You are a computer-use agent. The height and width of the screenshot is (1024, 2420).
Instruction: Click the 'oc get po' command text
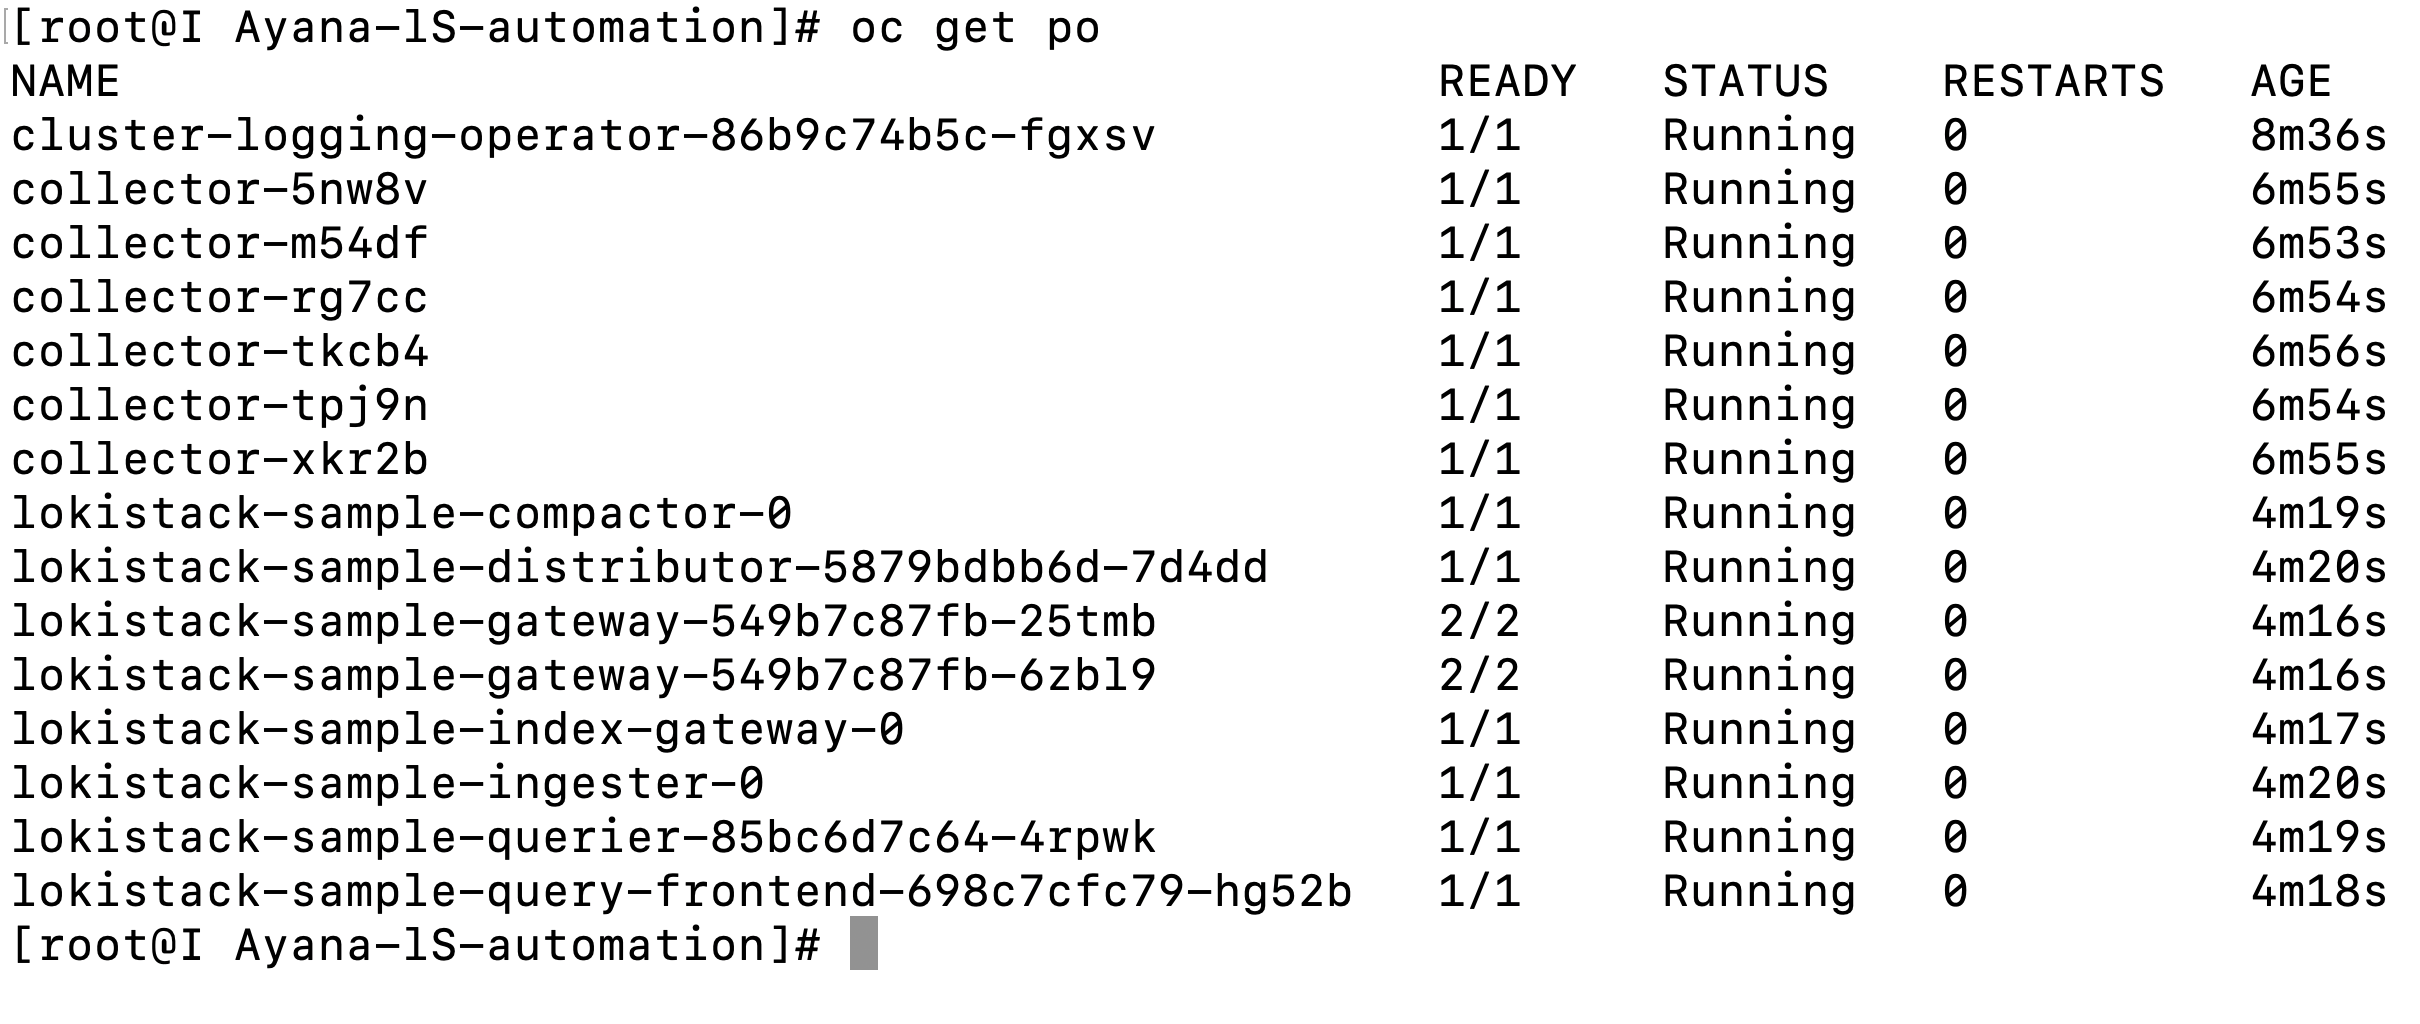(975, 28)
